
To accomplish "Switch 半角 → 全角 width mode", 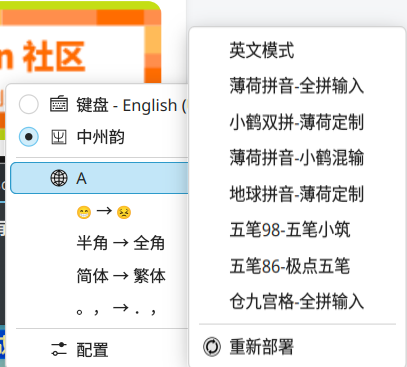I will pyautogui.click(x=121, y=242).
